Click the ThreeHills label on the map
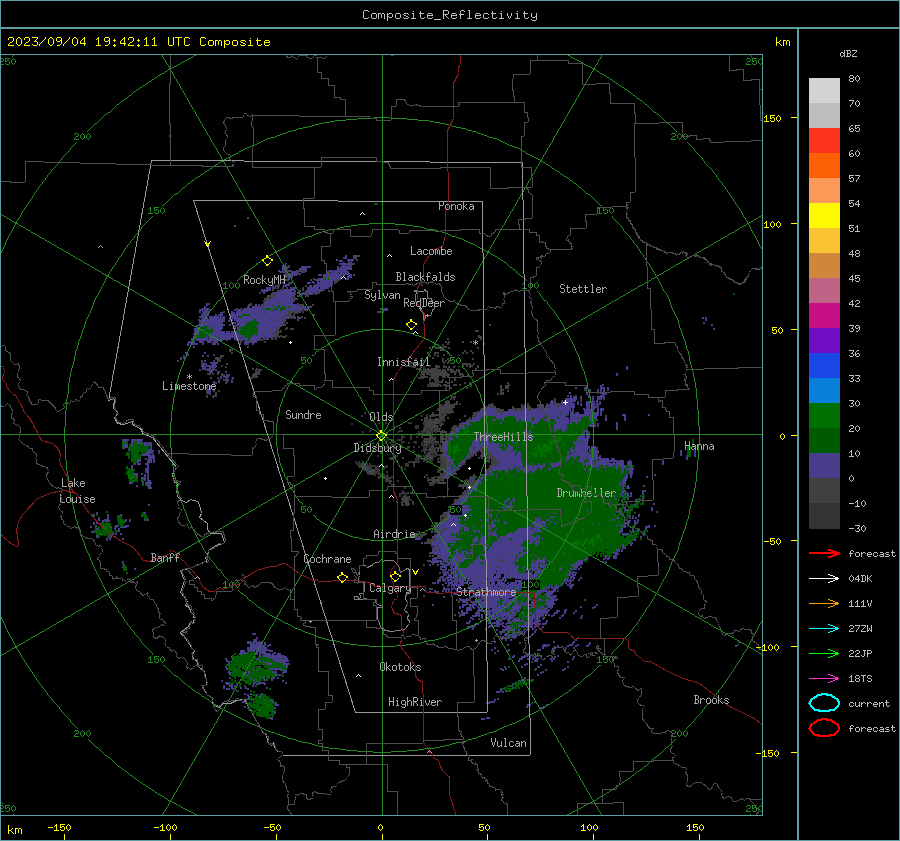 click(503, 437)
